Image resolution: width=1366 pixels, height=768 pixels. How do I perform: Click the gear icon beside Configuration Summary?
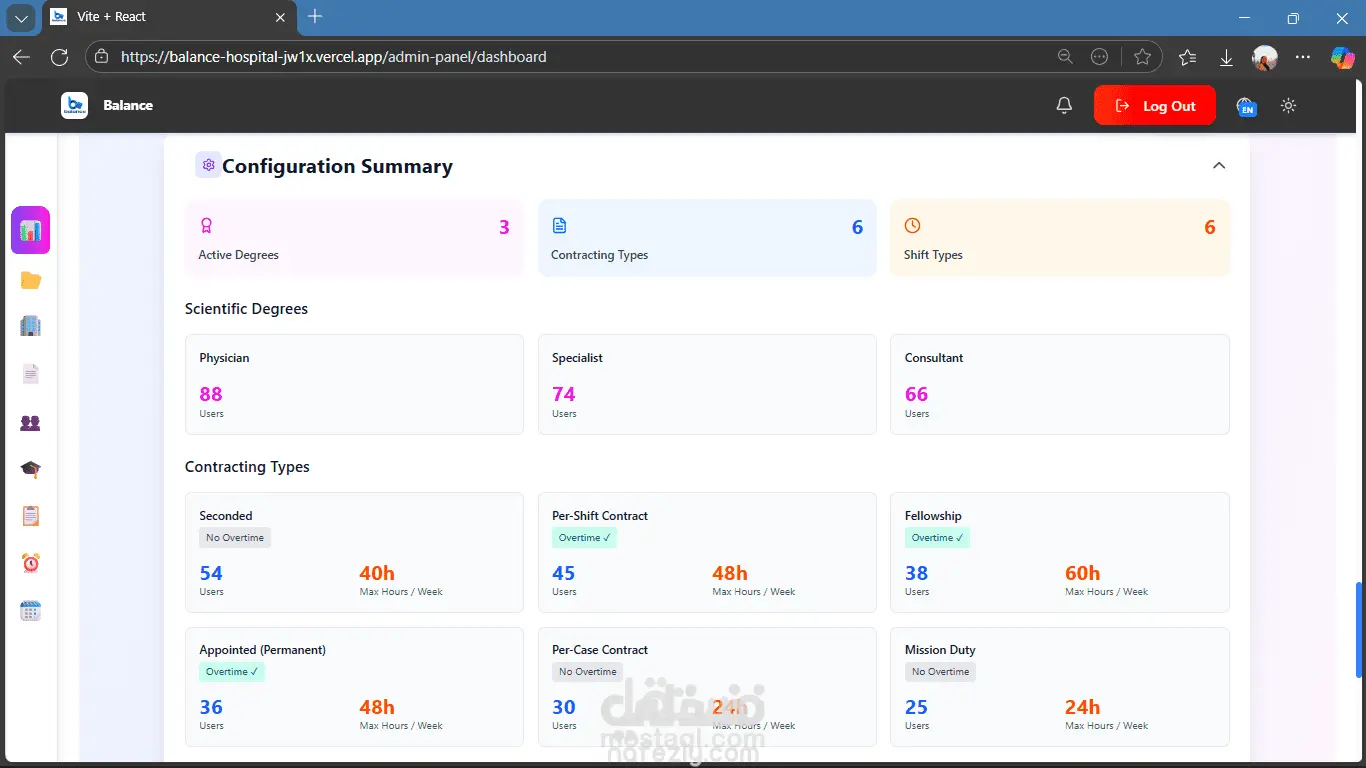(208, 165)
